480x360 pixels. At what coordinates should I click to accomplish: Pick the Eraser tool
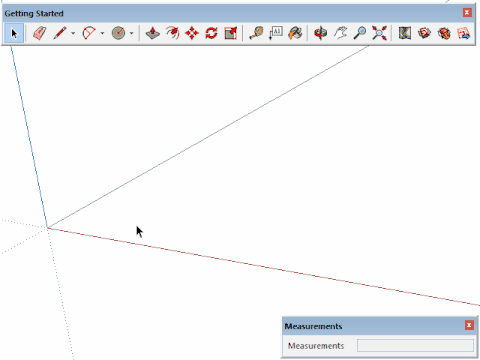click(40, 33)
